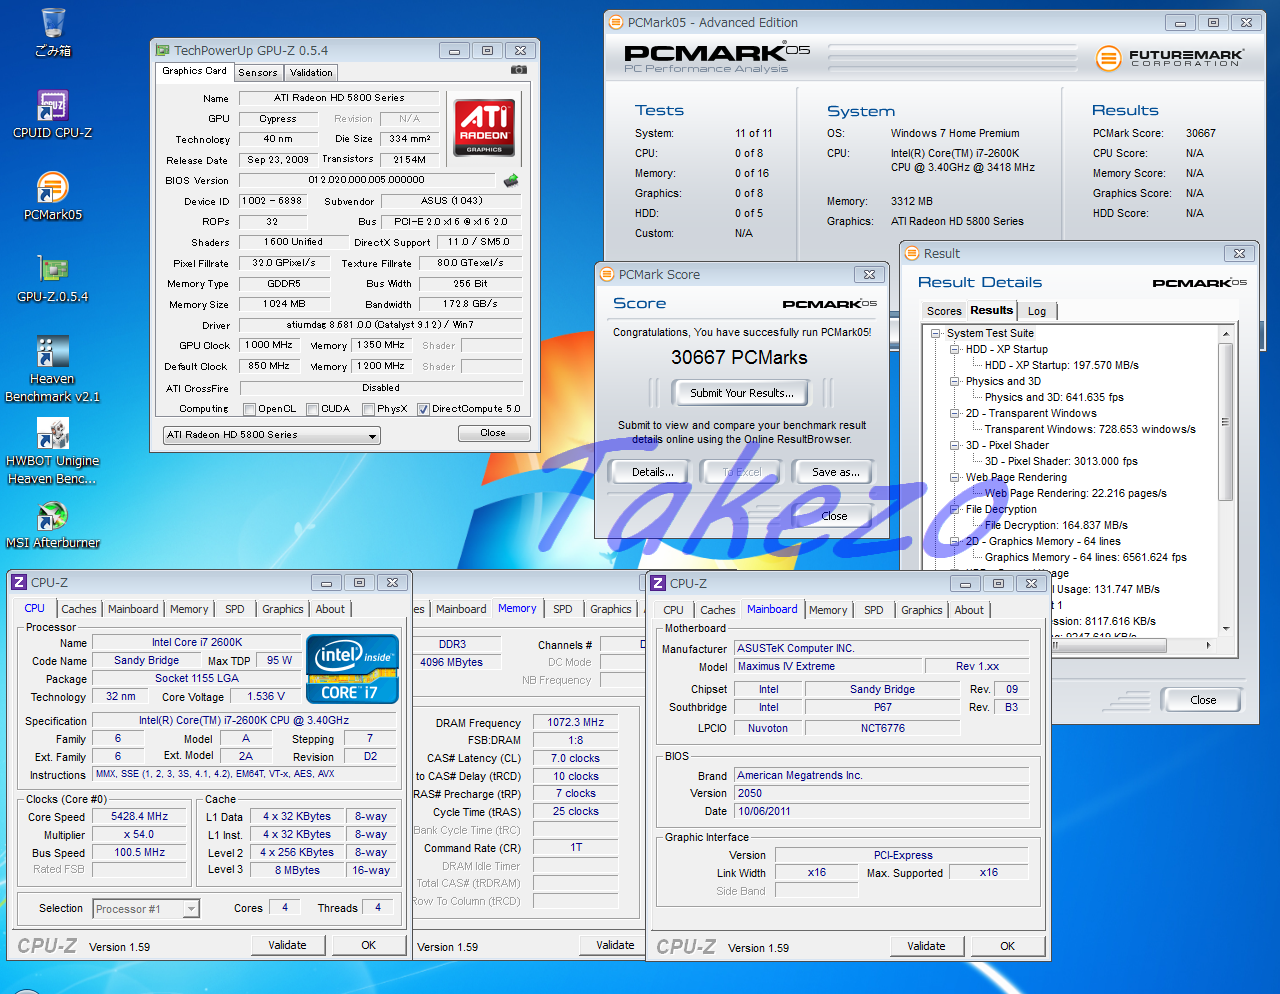This screenshot has height=994, width=1280.
Task: Click the 30667 PCMarks score text
Action: coord(739,357)
